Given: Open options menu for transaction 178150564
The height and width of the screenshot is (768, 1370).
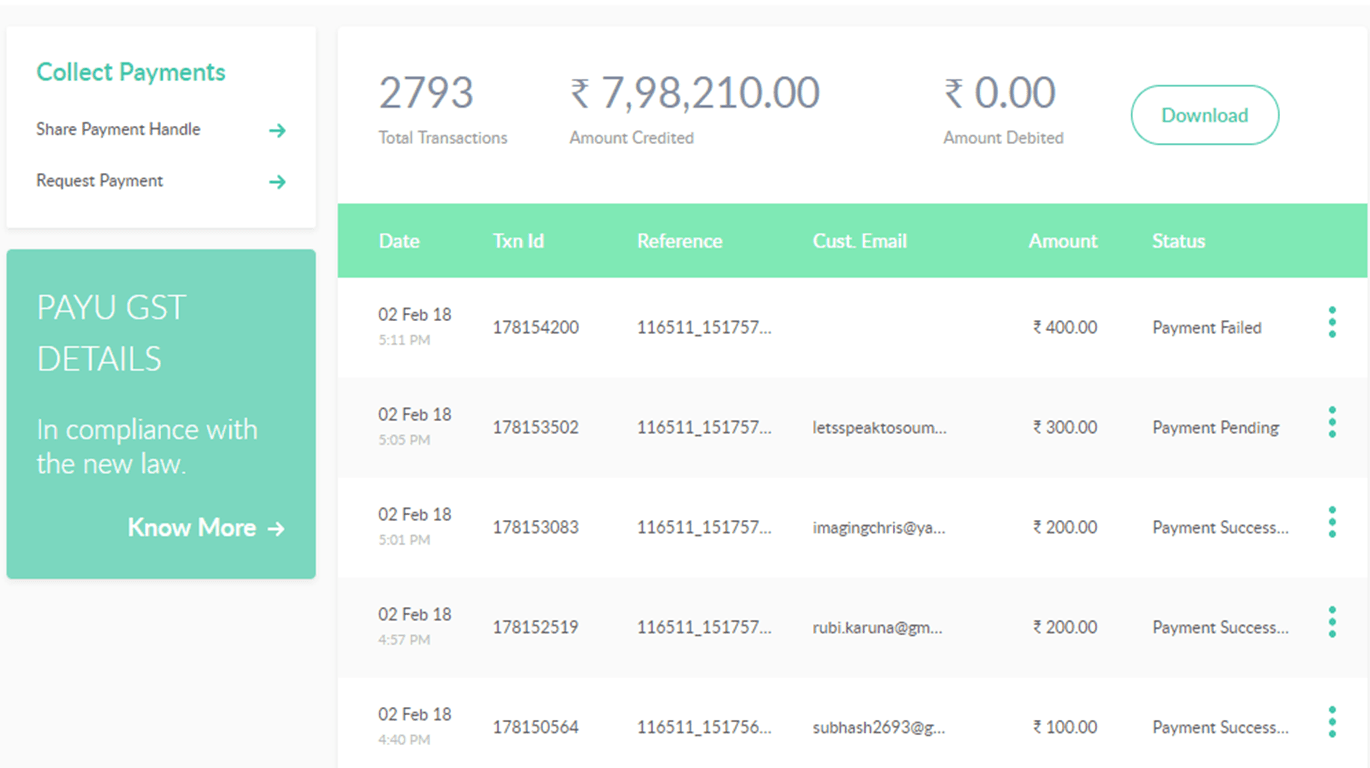Looking at the screenshot, I should point(1331,722).
